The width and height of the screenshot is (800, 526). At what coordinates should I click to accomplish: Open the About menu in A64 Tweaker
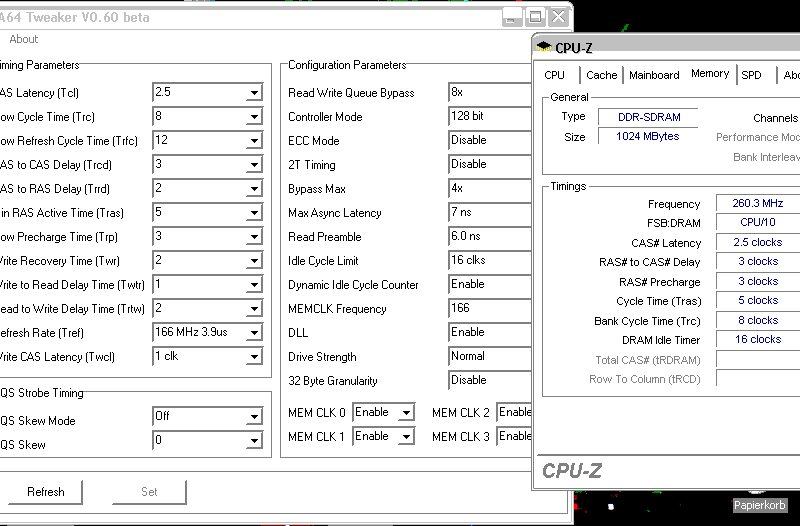point(23,39)
